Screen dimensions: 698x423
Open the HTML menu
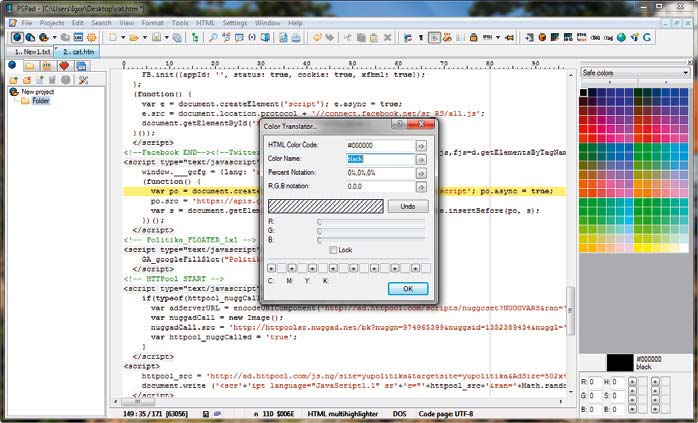205,23
